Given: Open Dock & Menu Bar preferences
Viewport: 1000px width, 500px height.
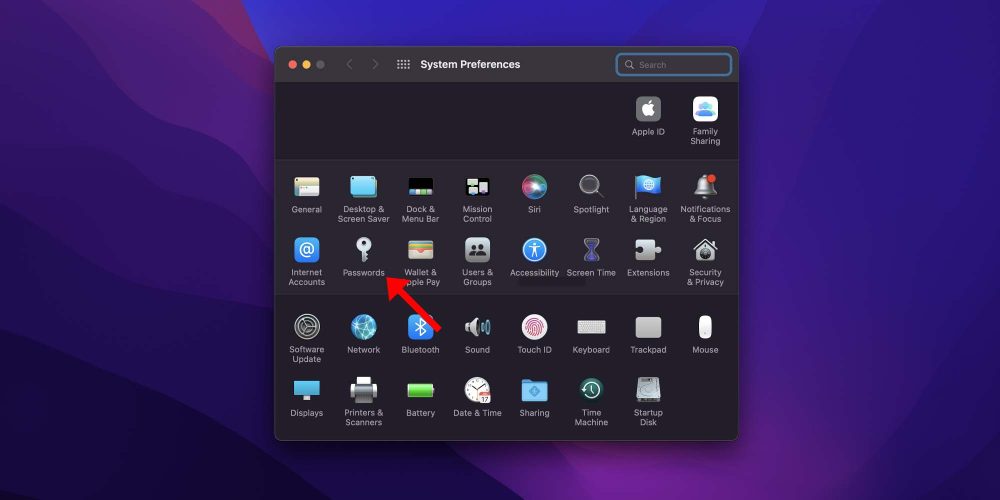Looking at the screenshot, I should (x=420, y=187).
